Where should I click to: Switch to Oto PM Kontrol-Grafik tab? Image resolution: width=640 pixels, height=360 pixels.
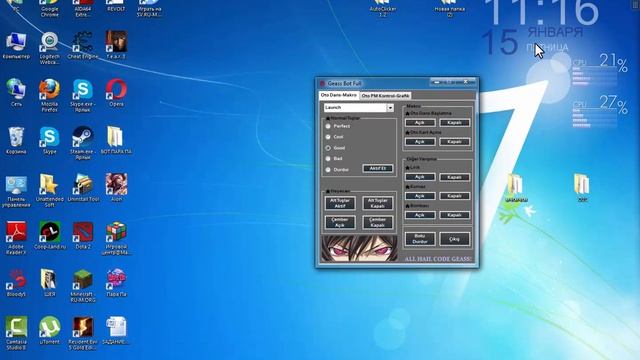tap(385, 96)
